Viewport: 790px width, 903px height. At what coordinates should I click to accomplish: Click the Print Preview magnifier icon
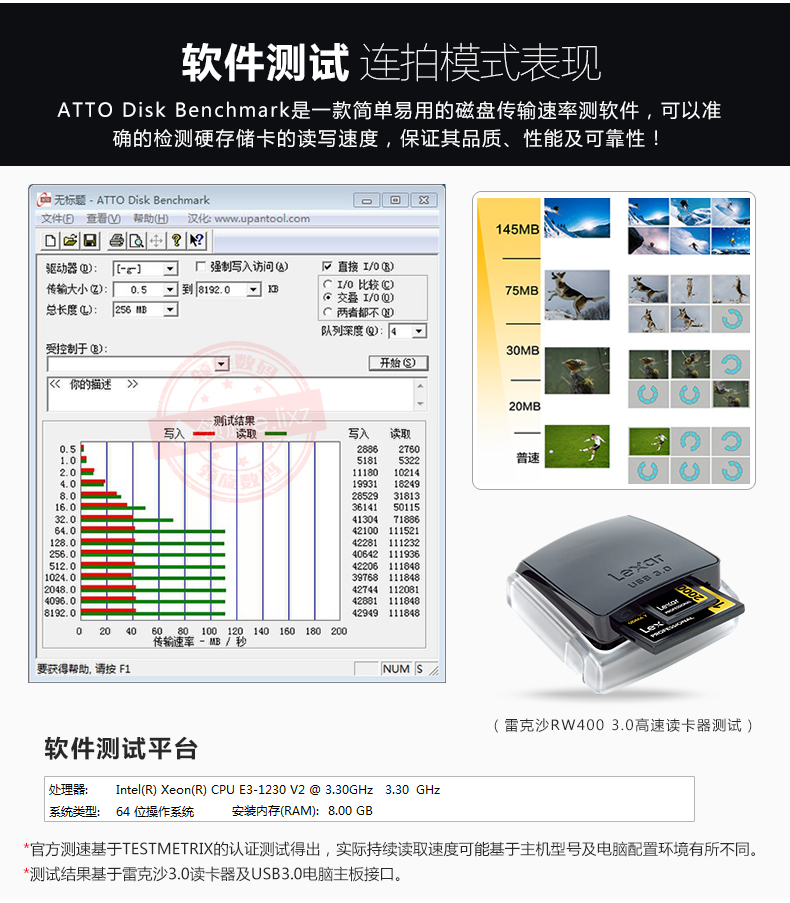pos(136,240)
